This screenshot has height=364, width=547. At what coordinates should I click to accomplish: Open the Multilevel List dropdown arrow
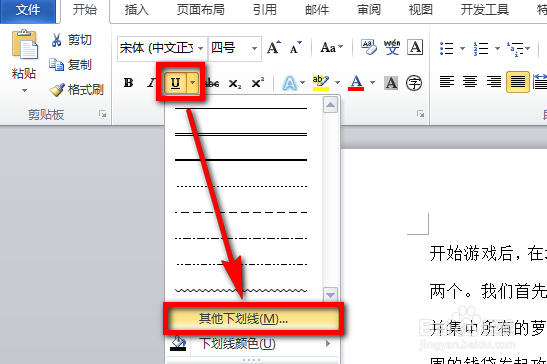pos(528,48)
